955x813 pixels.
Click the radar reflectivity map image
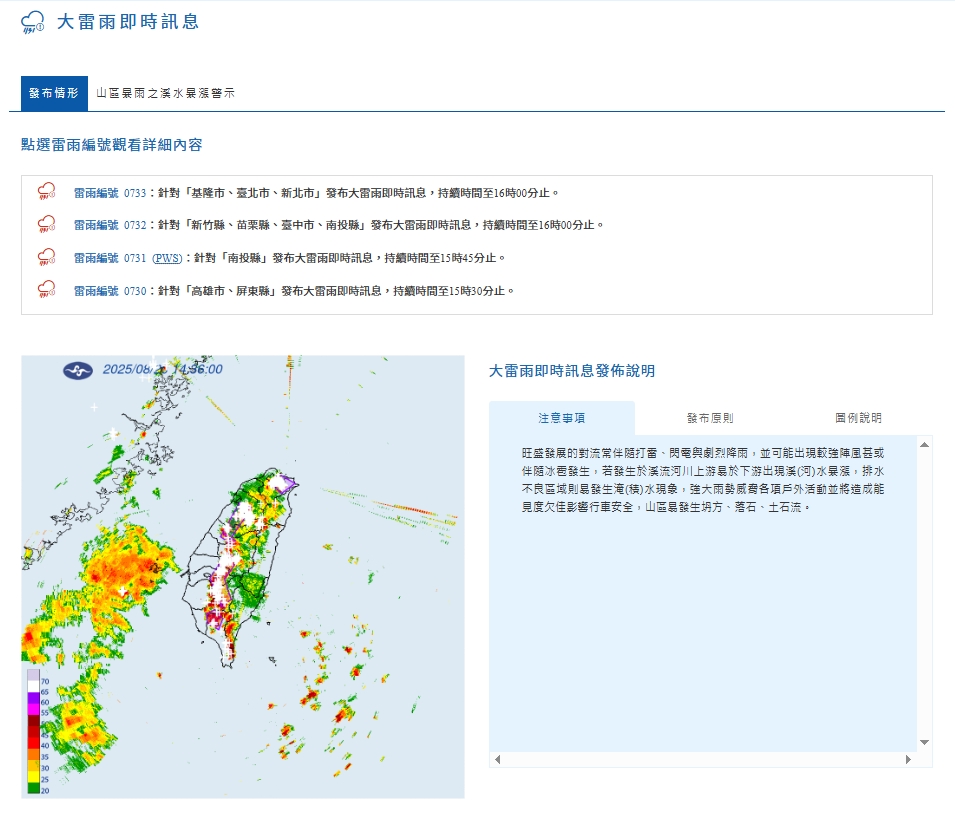tap(243, 577)
